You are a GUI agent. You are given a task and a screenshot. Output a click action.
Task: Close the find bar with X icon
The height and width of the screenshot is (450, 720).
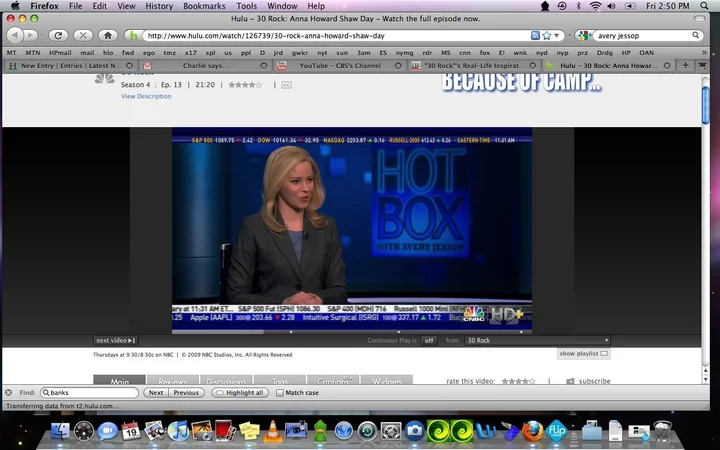8,393
